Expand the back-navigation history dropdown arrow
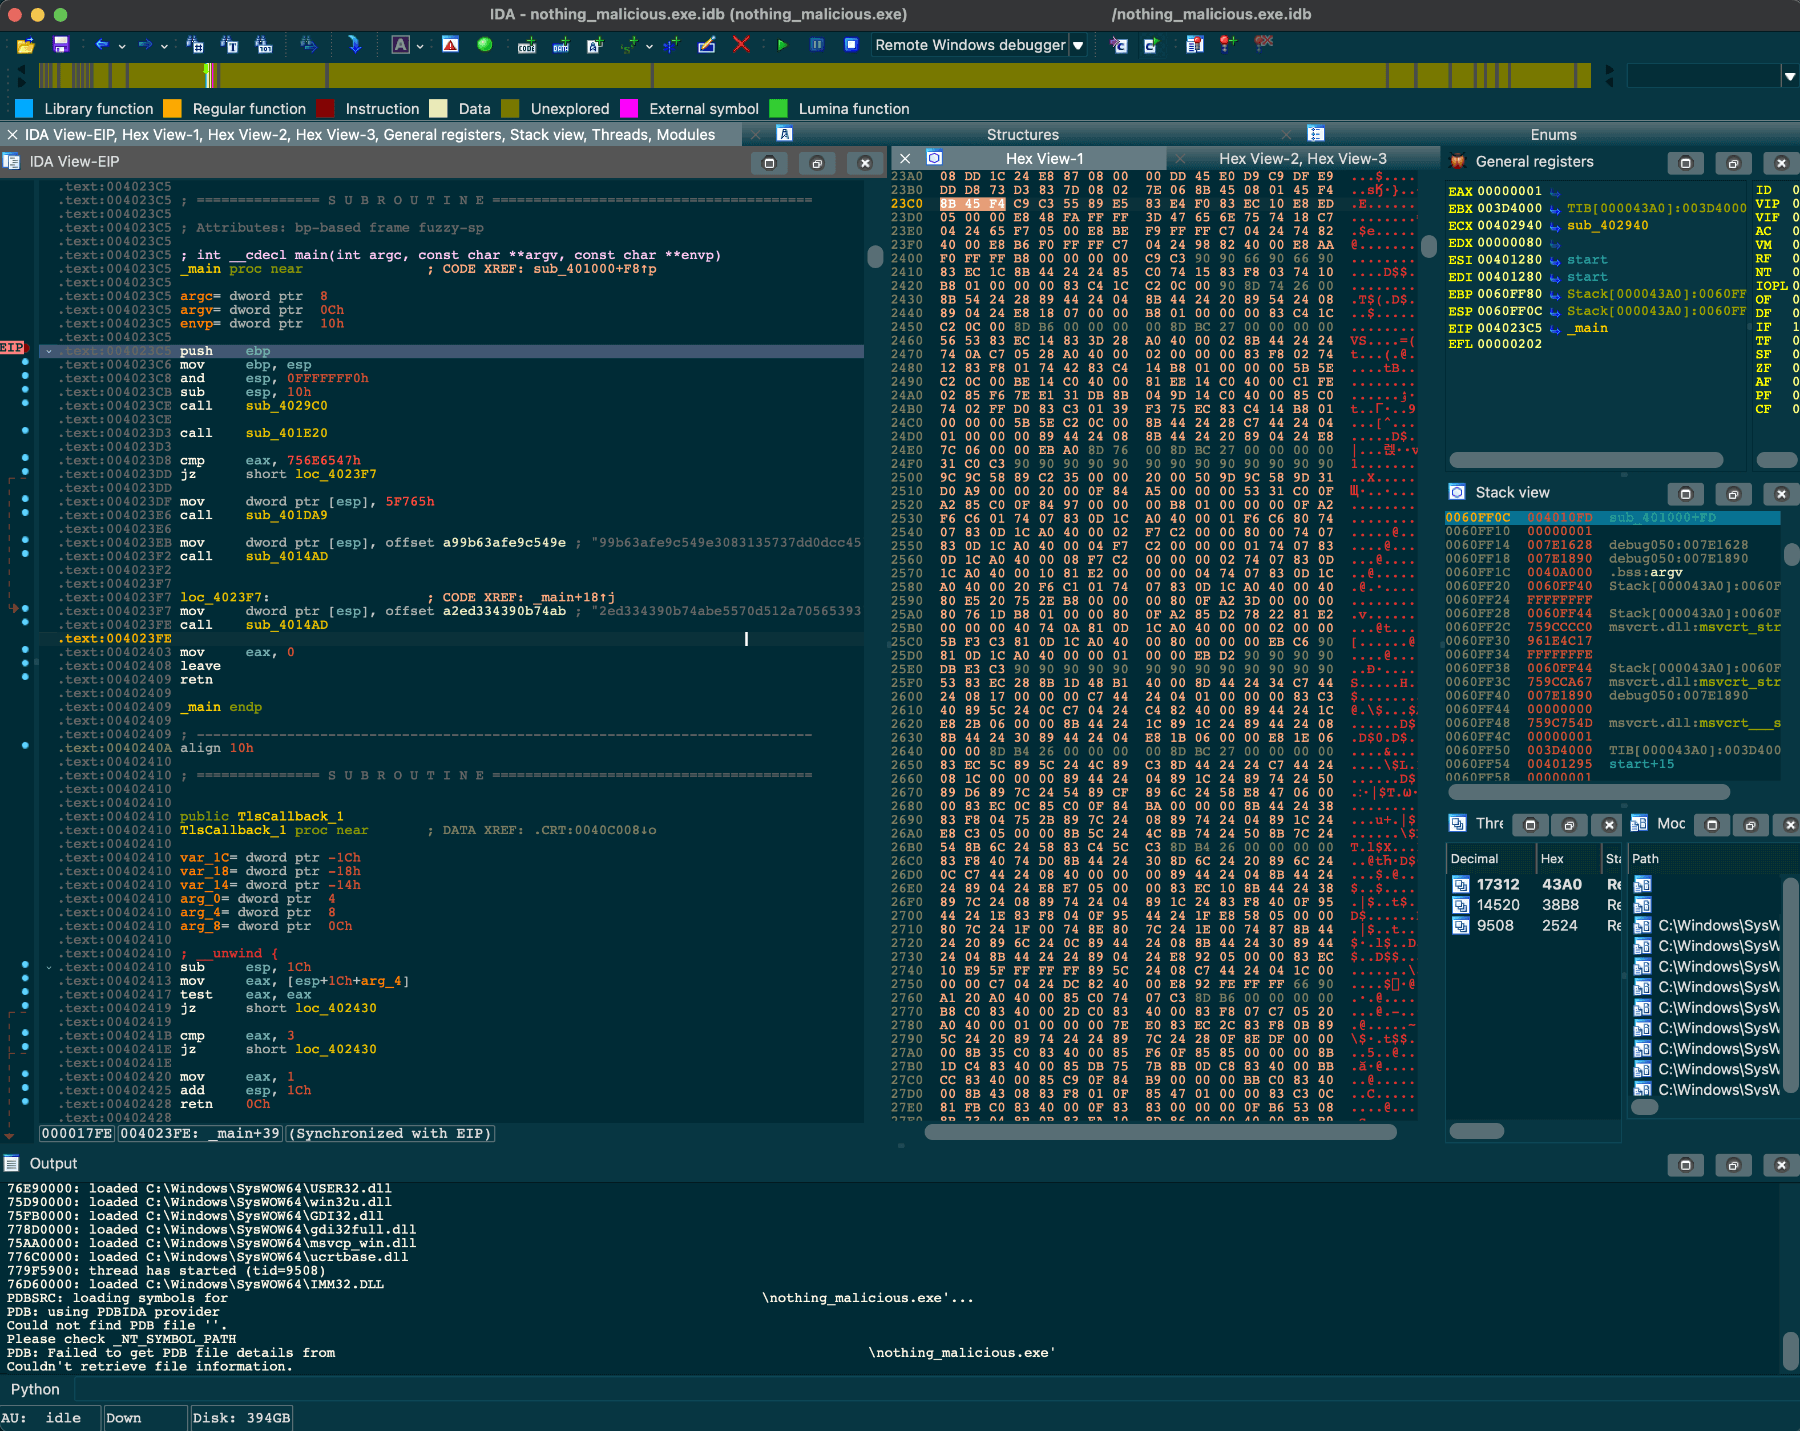The width and height of the screenshot is (1800, 1431). click(122, 46)
